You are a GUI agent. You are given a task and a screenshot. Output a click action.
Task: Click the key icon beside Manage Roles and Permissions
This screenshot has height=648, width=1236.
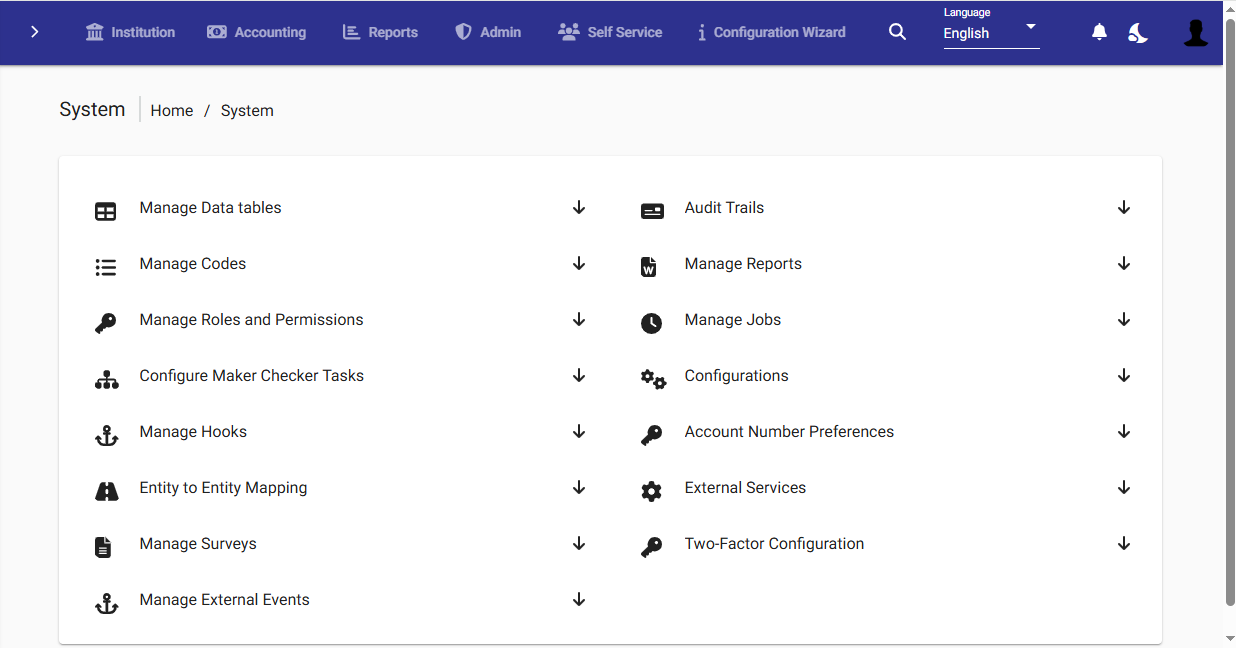coord(106,324)
